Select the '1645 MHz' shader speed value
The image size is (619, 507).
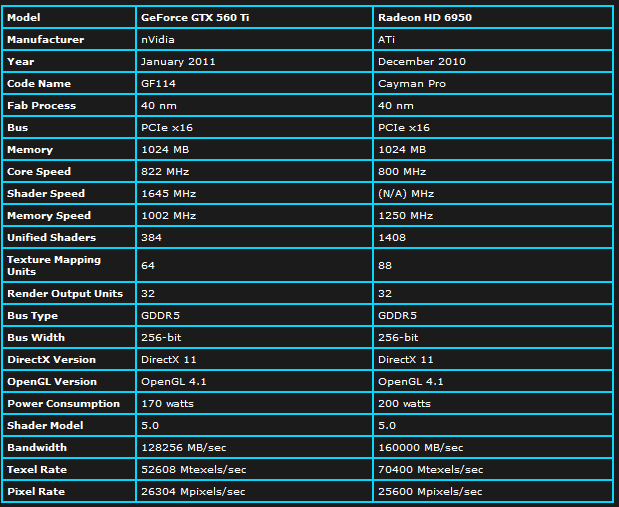coord(169,193)
